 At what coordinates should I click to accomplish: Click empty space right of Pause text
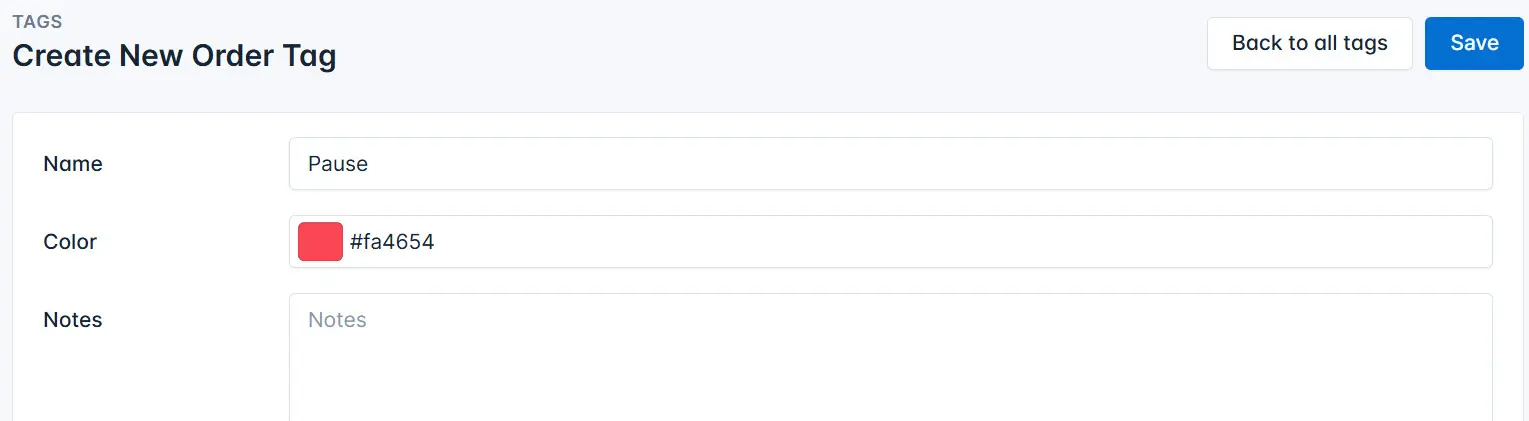(x=900, y=164)
